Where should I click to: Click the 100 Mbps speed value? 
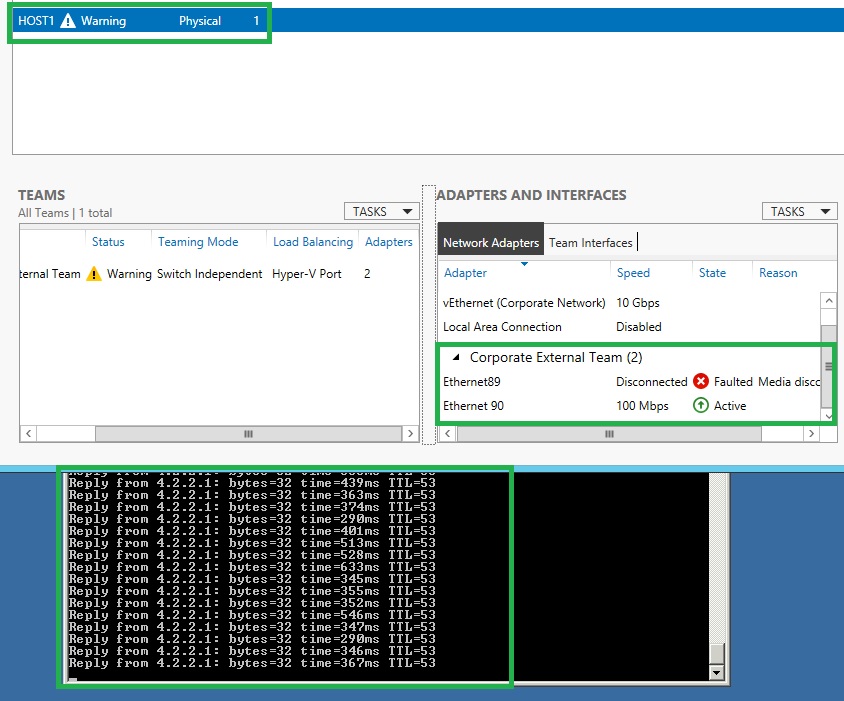pos(642,406)
